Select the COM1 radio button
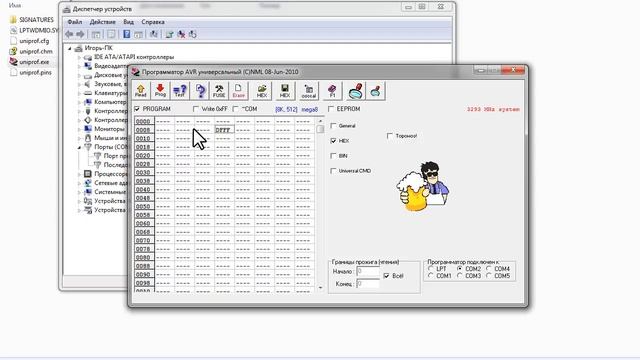 pyautogui.click(x=431, y=276)
